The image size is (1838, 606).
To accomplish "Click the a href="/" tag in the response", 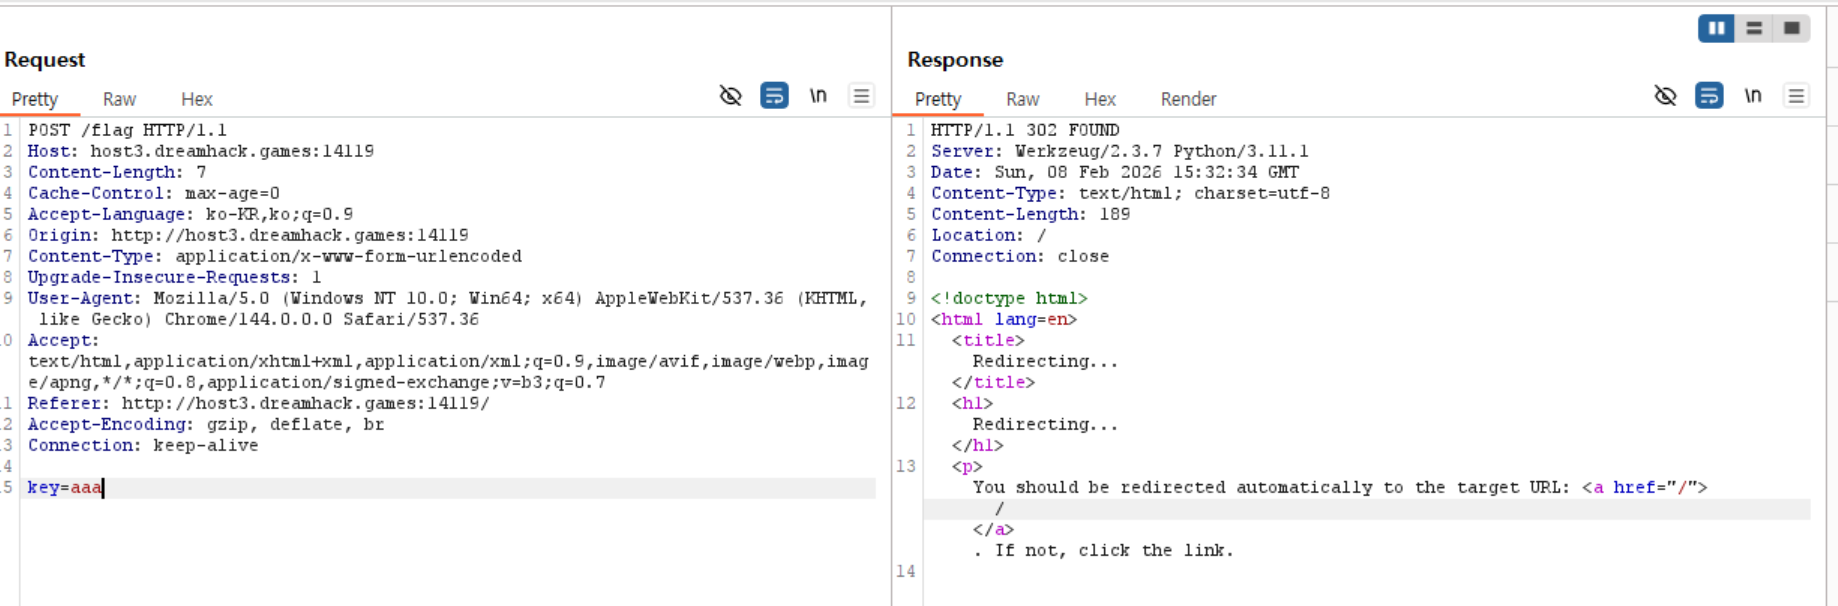I will pyautogui.click(x=1645, y=487).
